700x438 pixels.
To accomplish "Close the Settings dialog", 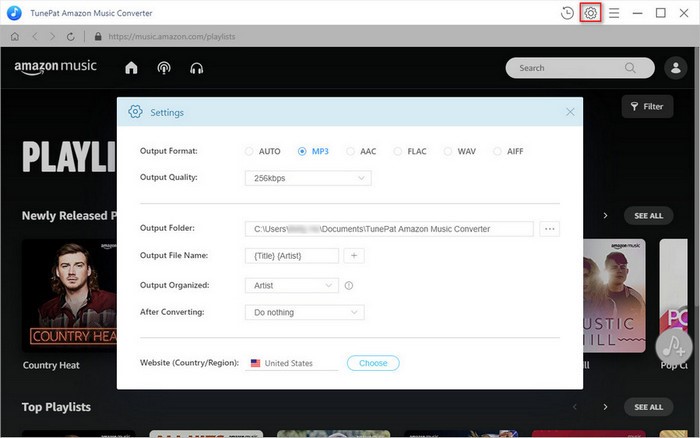I will (x=570, y=112).
